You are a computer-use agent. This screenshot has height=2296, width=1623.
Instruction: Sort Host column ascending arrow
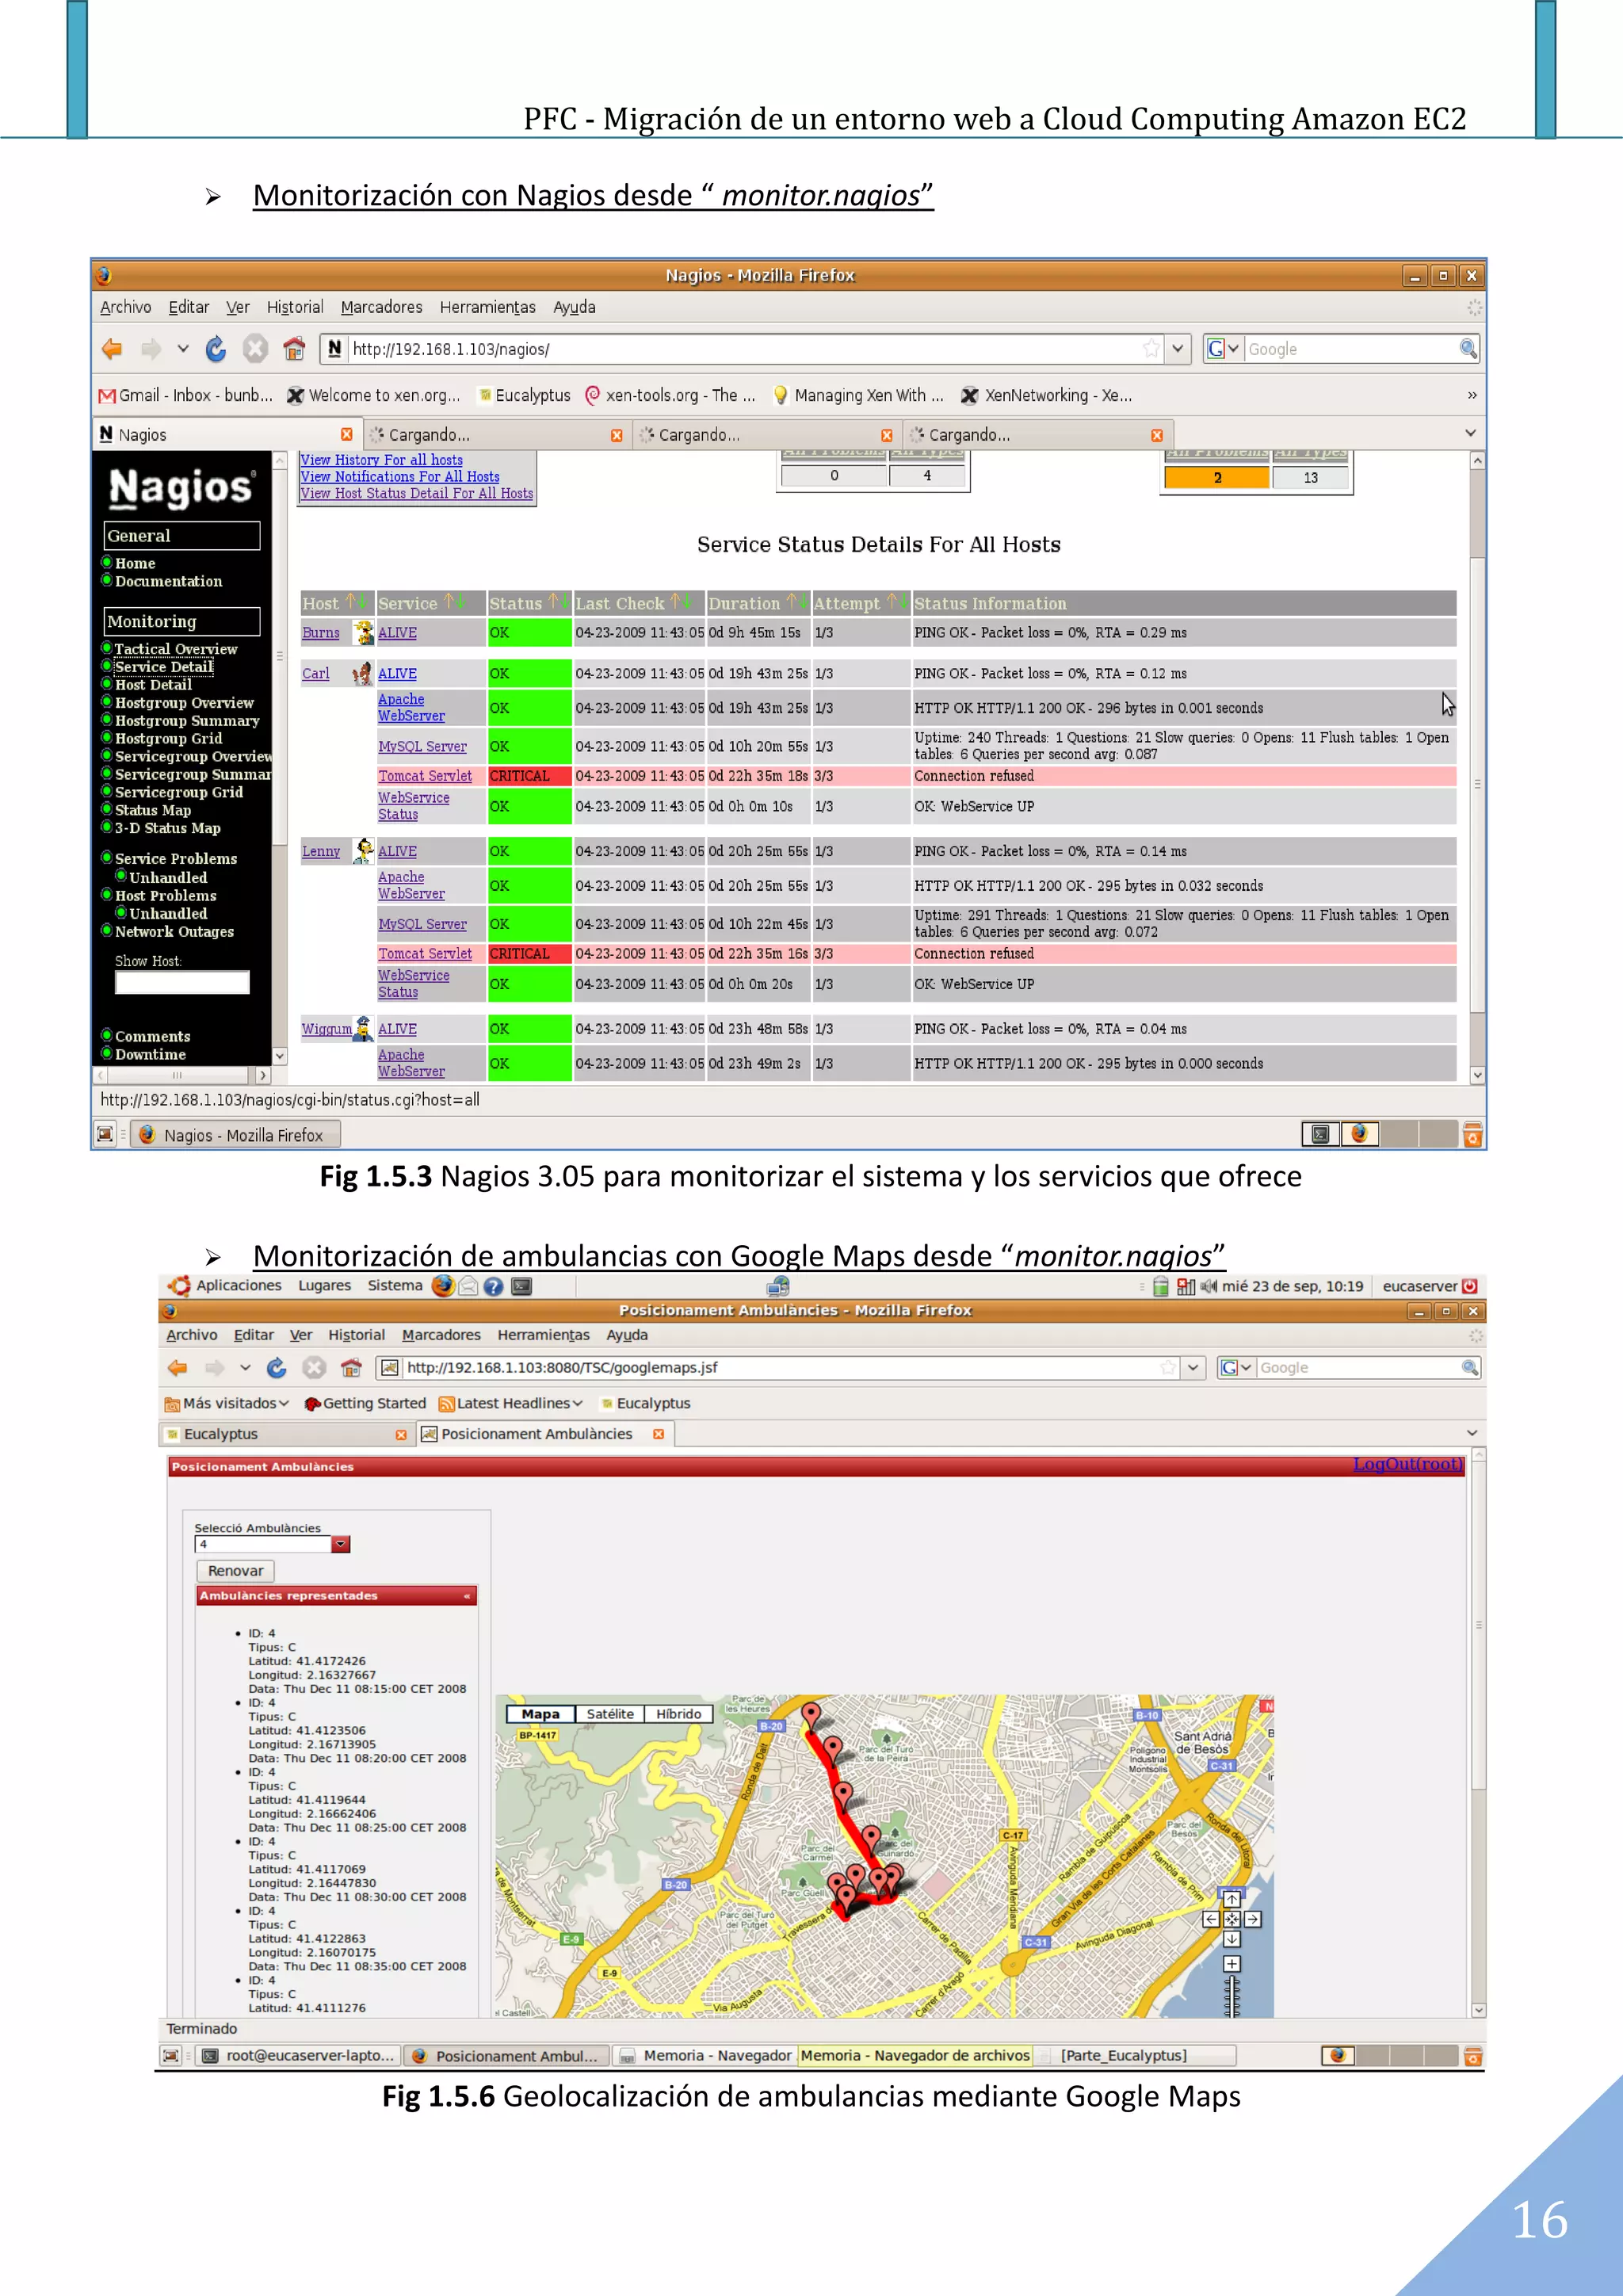(x=351, y=602)
